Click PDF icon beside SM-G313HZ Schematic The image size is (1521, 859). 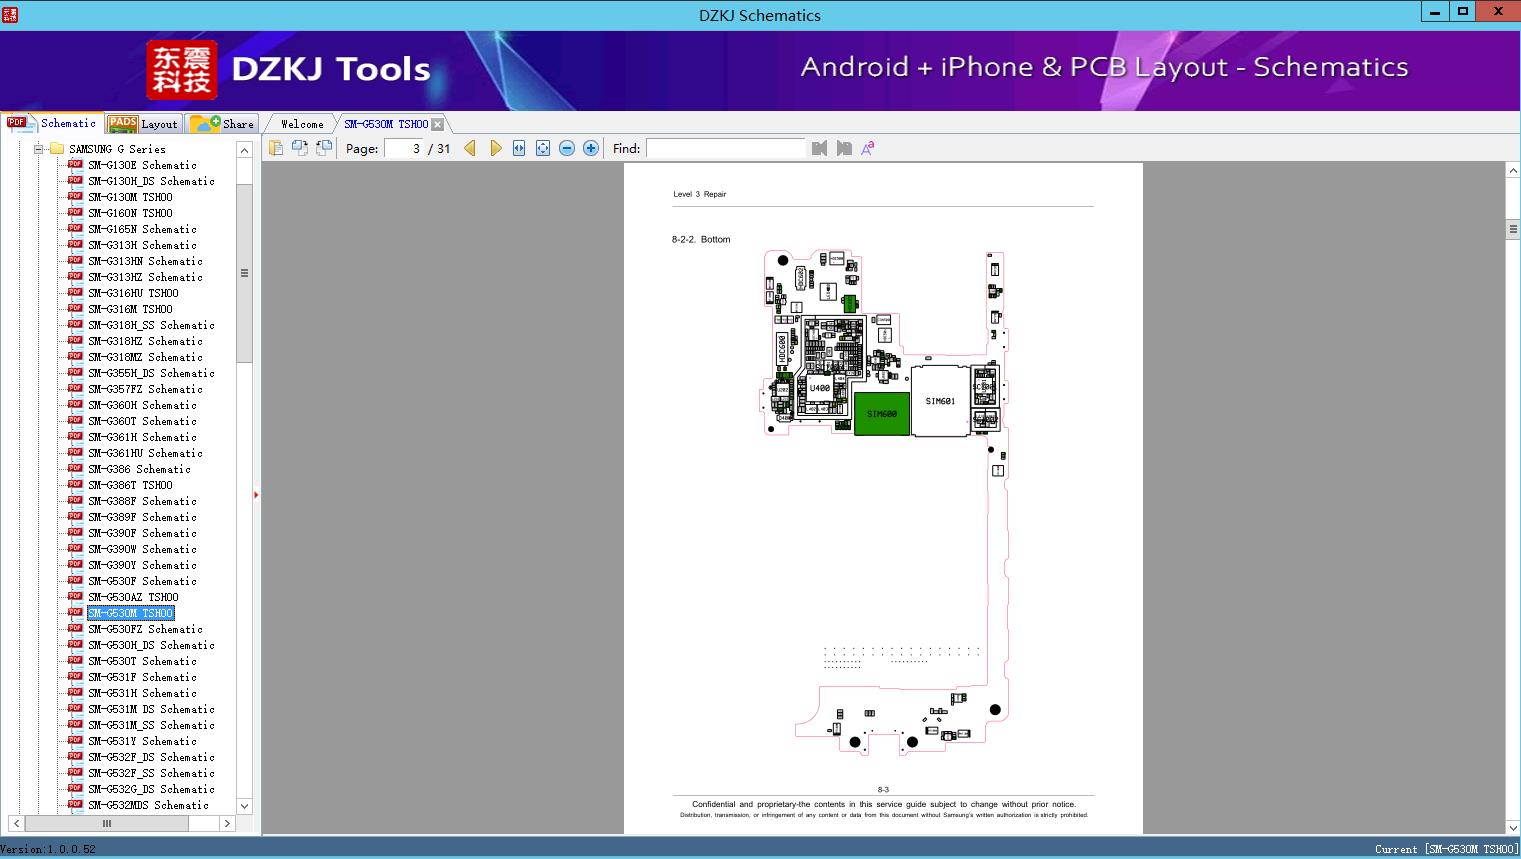(x=75, y=276)
